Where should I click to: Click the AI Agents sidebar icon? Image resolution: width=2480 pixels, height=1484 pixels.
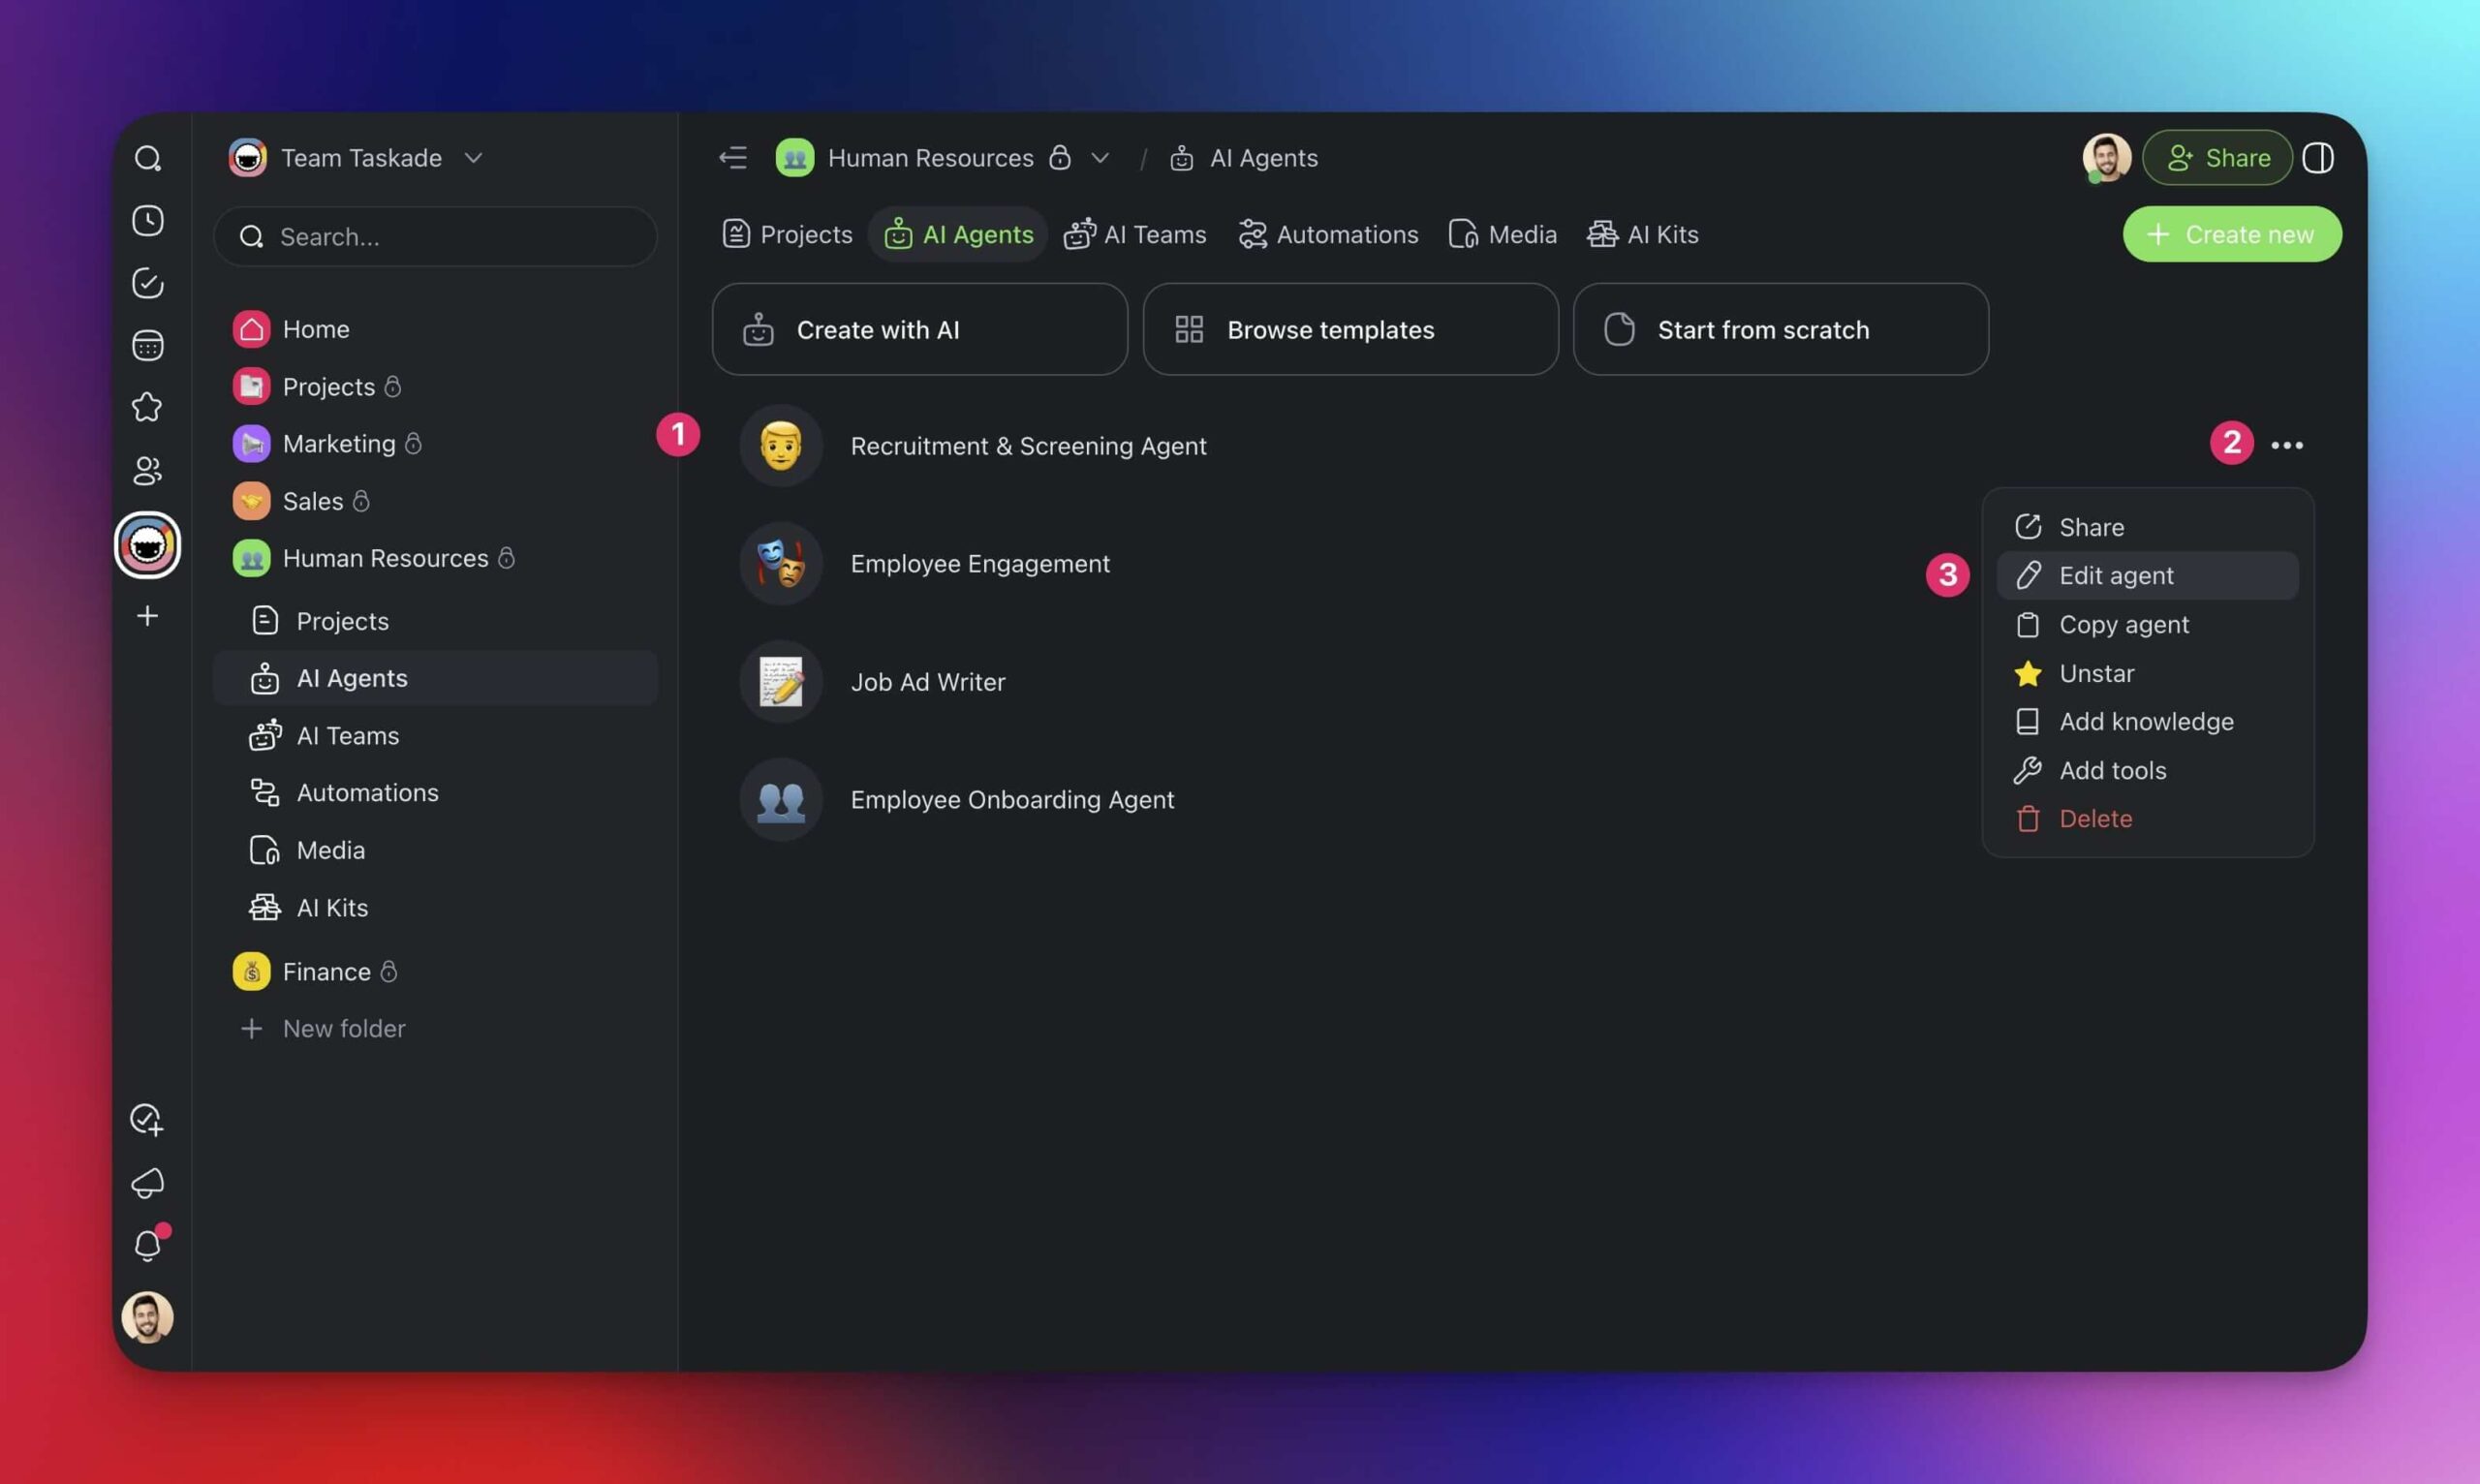point(265,678)
